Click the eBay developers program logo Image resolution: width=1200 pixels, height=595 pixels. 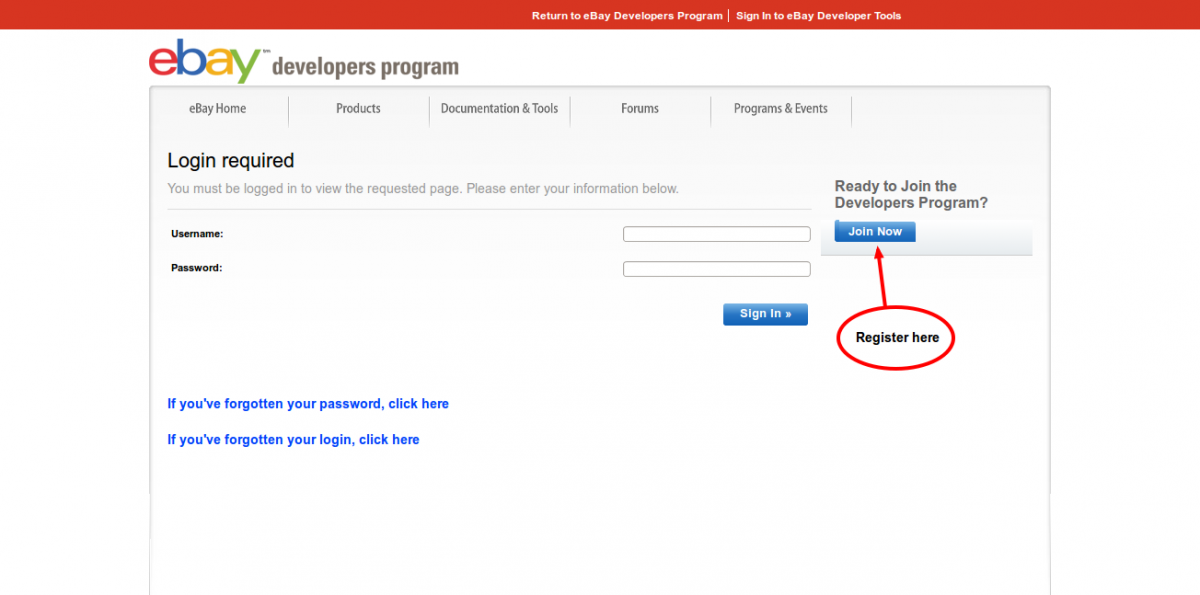pos(304,62)
